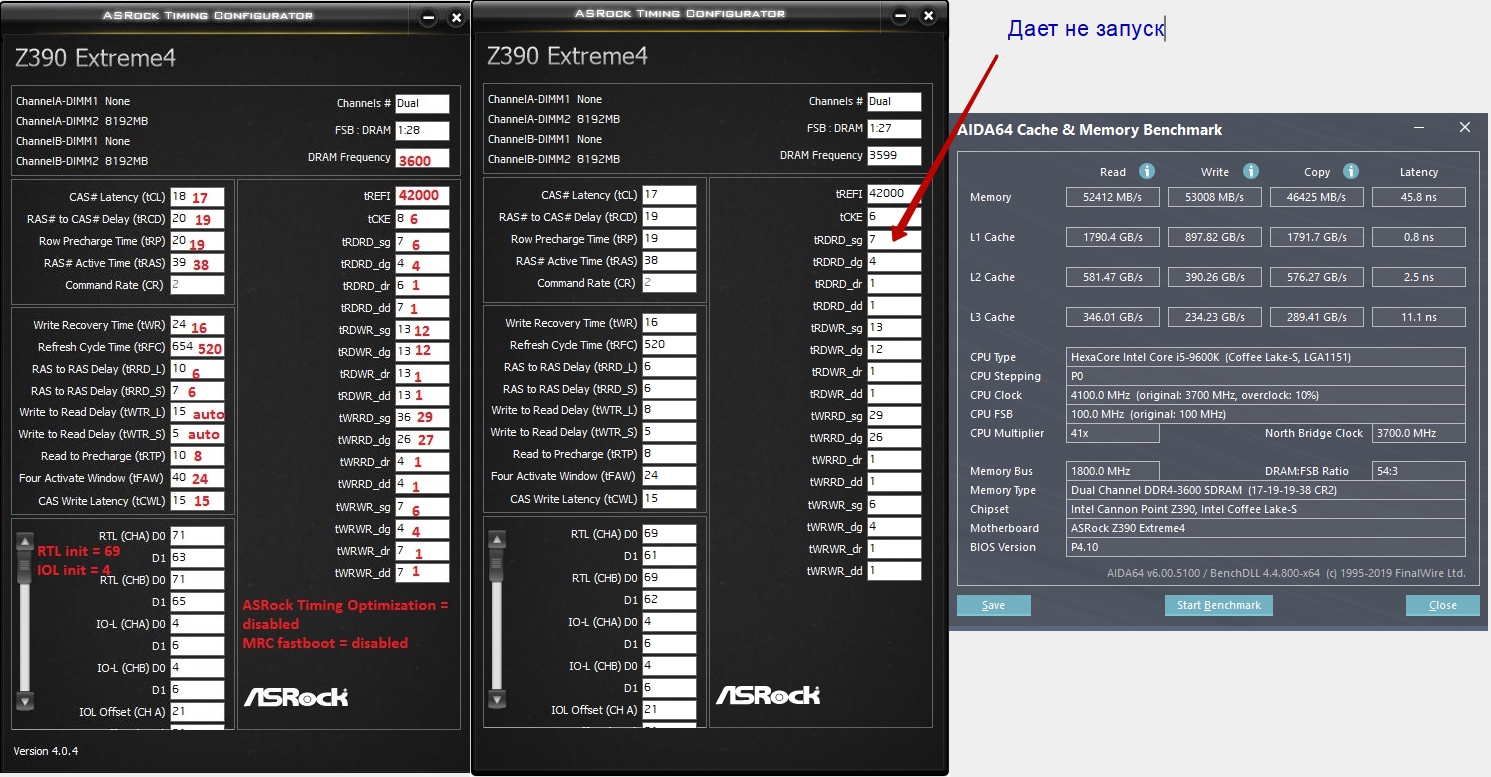The height and width of the screenshot is (777, 1491).
Task: Click the Save button in AIDA64
Action: tap(994, 605)
